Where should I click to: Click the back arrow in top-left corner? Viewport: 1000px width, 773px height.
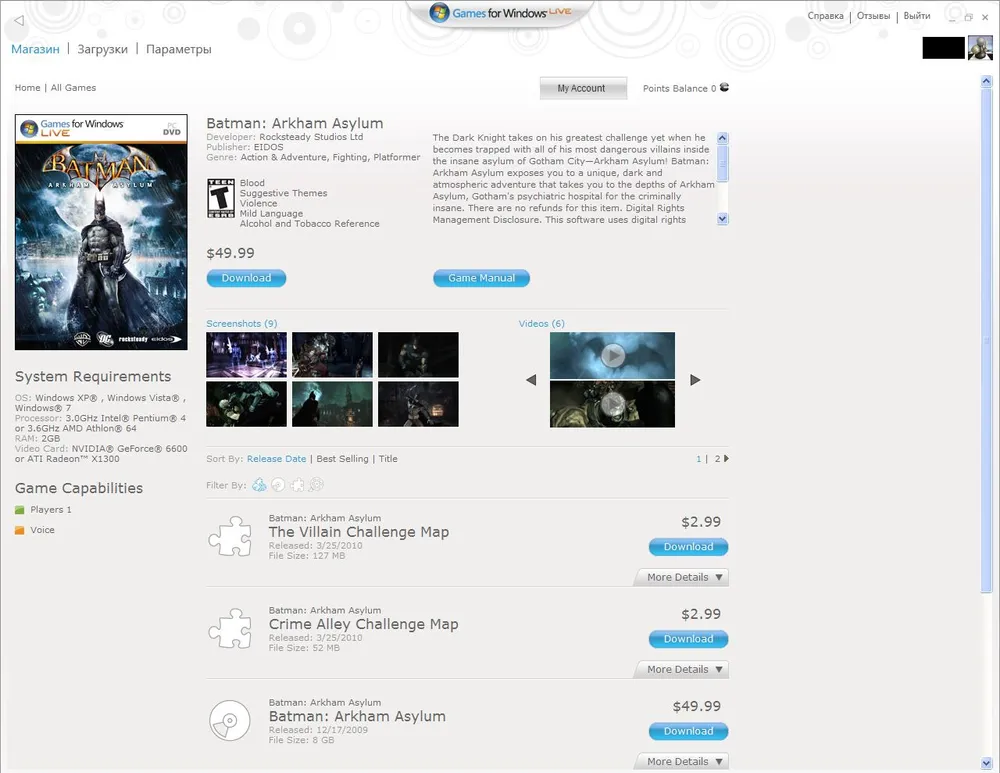[x=20, y=21]
